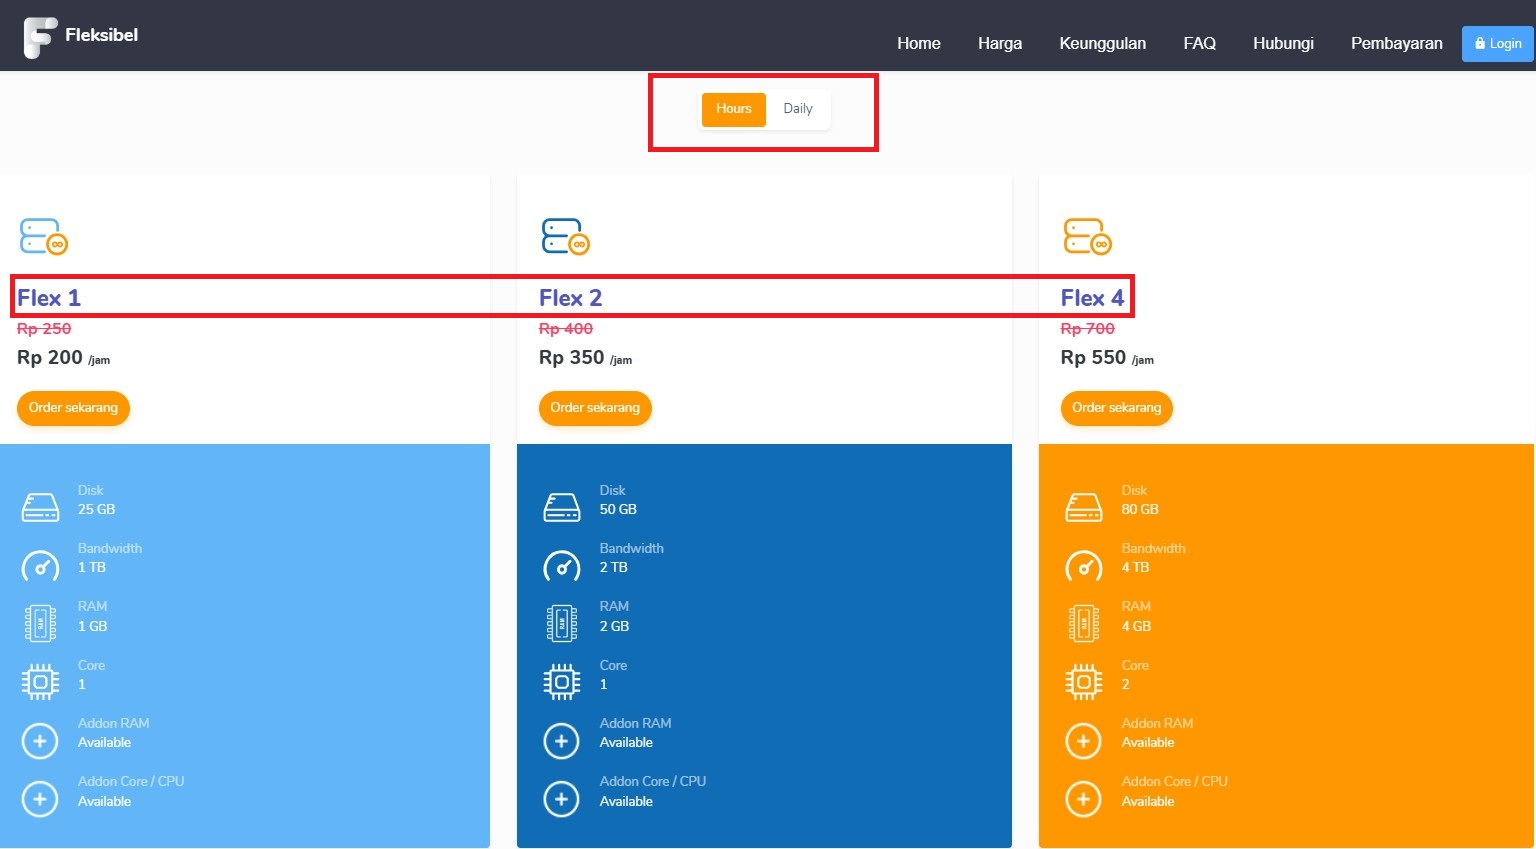The width and height of the screenshot is (1536, 849).
Task: Select the Pembayaran navigation item
Action: (1396, 43)
